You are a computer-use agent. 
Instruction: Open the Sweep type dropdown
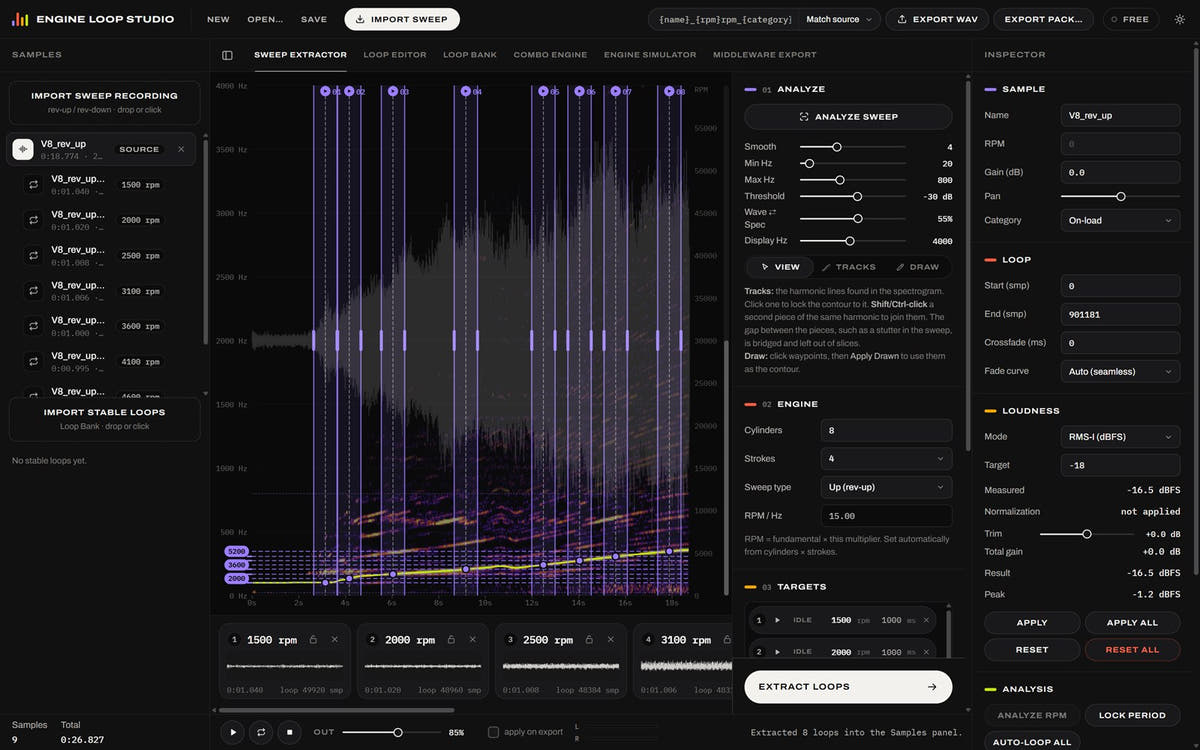(x=886, y=487)
